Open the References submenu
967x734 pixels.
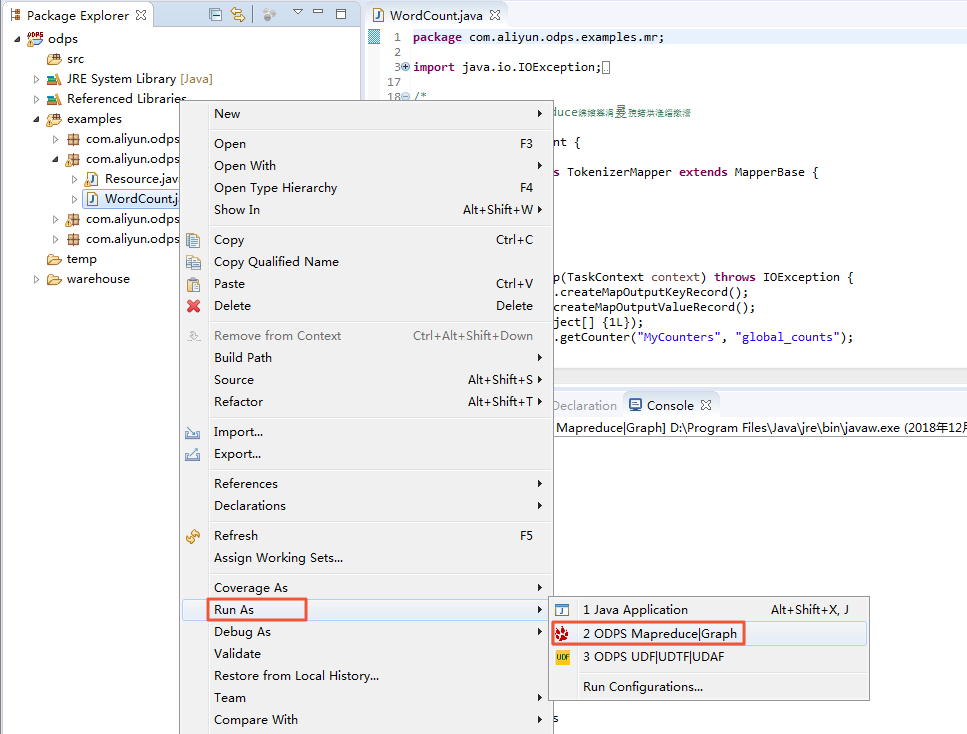(366, 484)
